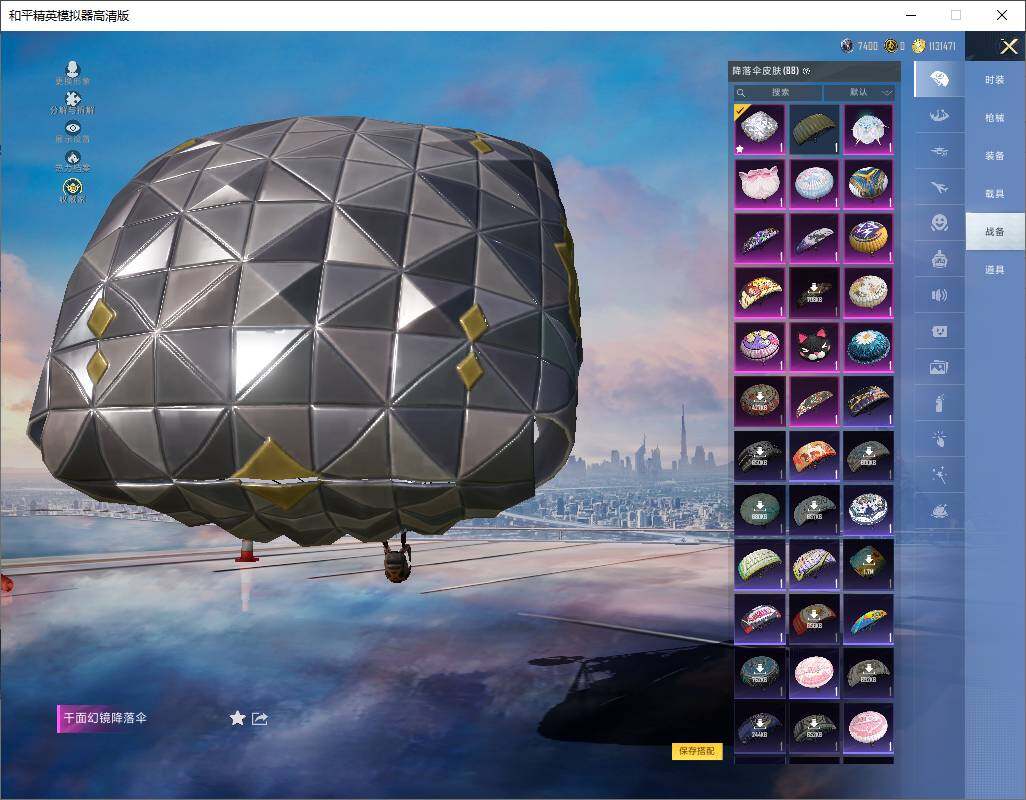
Task: Click the info icon beside 降落伞皮肤(88)
Action: coord(806,71)
